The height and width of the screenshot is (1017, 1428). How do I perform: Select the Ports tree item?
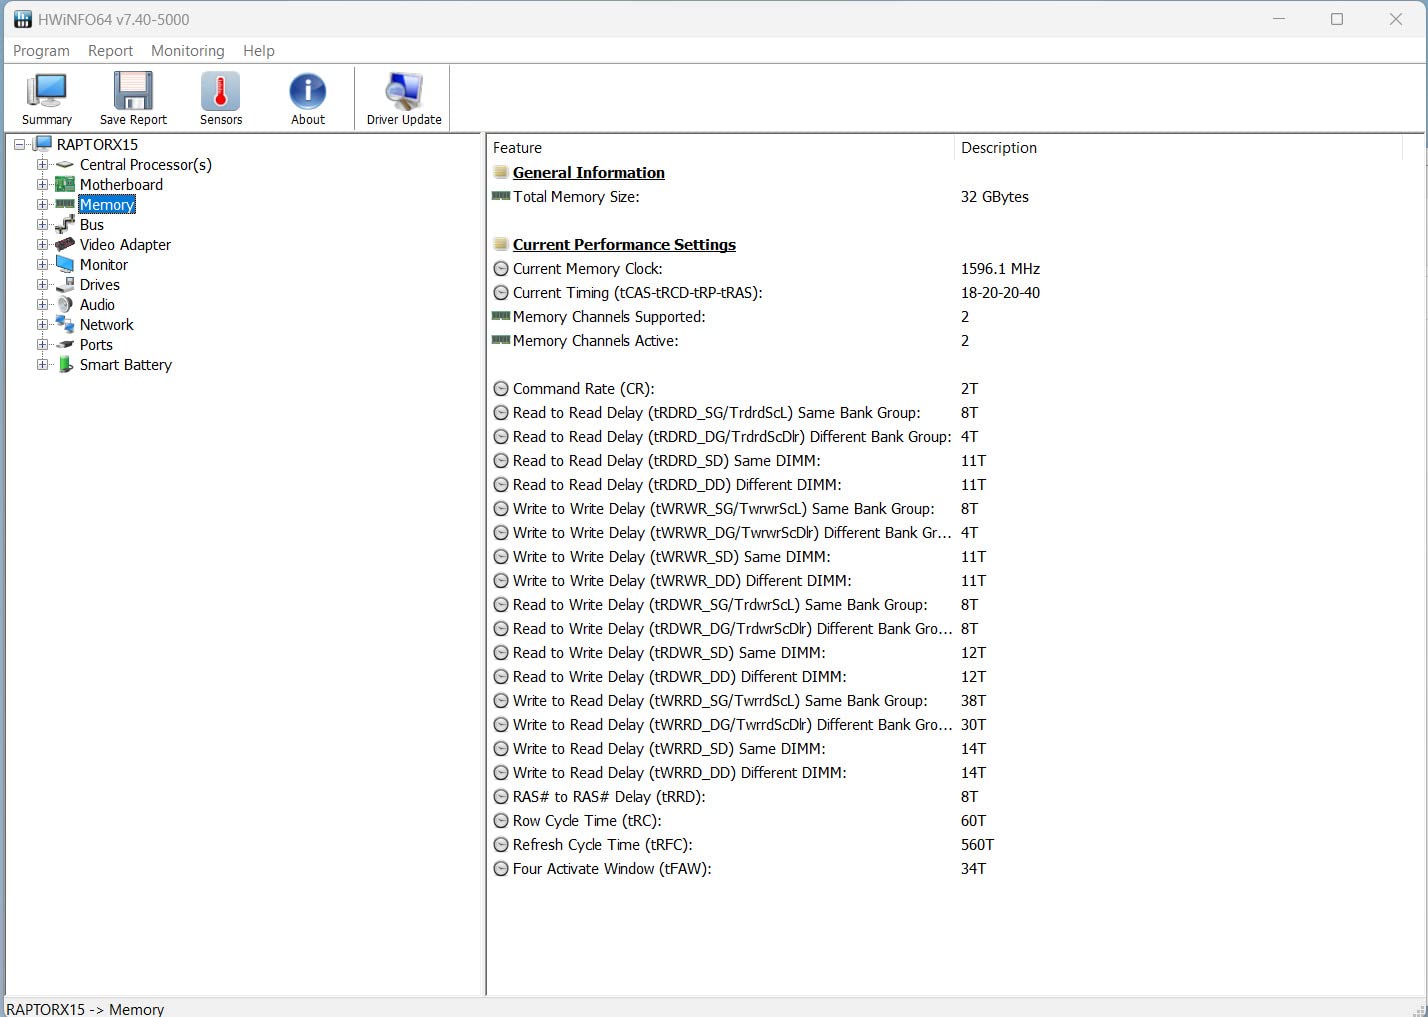click(96, 345)
